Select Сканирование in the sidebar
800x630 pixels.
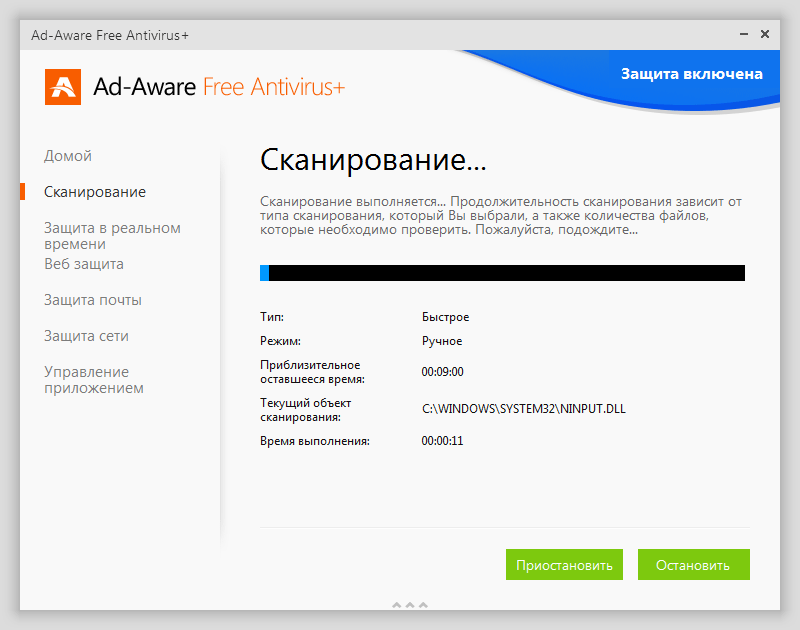coord(95,192)
